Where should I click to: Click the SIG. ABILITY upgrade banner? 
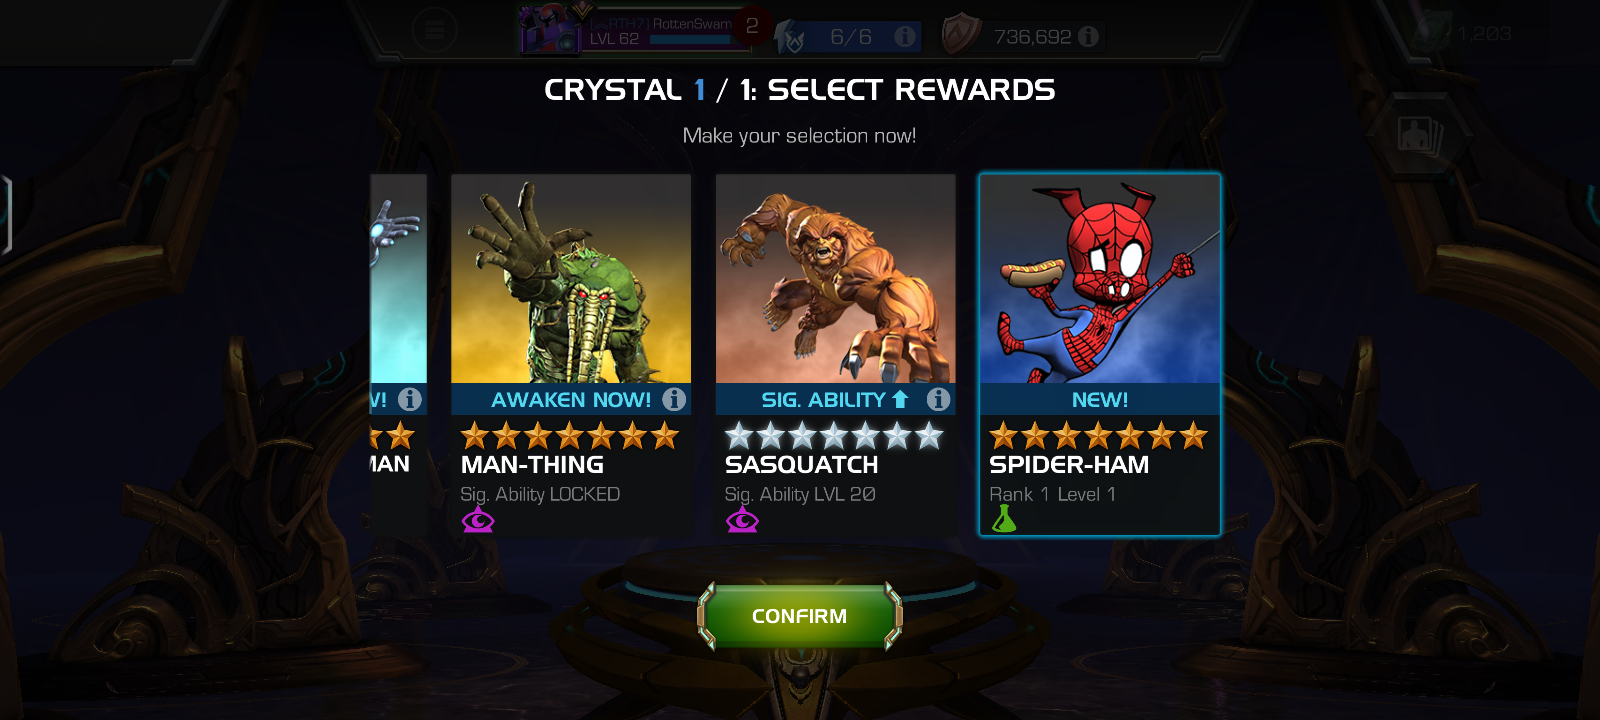[835, 399]
